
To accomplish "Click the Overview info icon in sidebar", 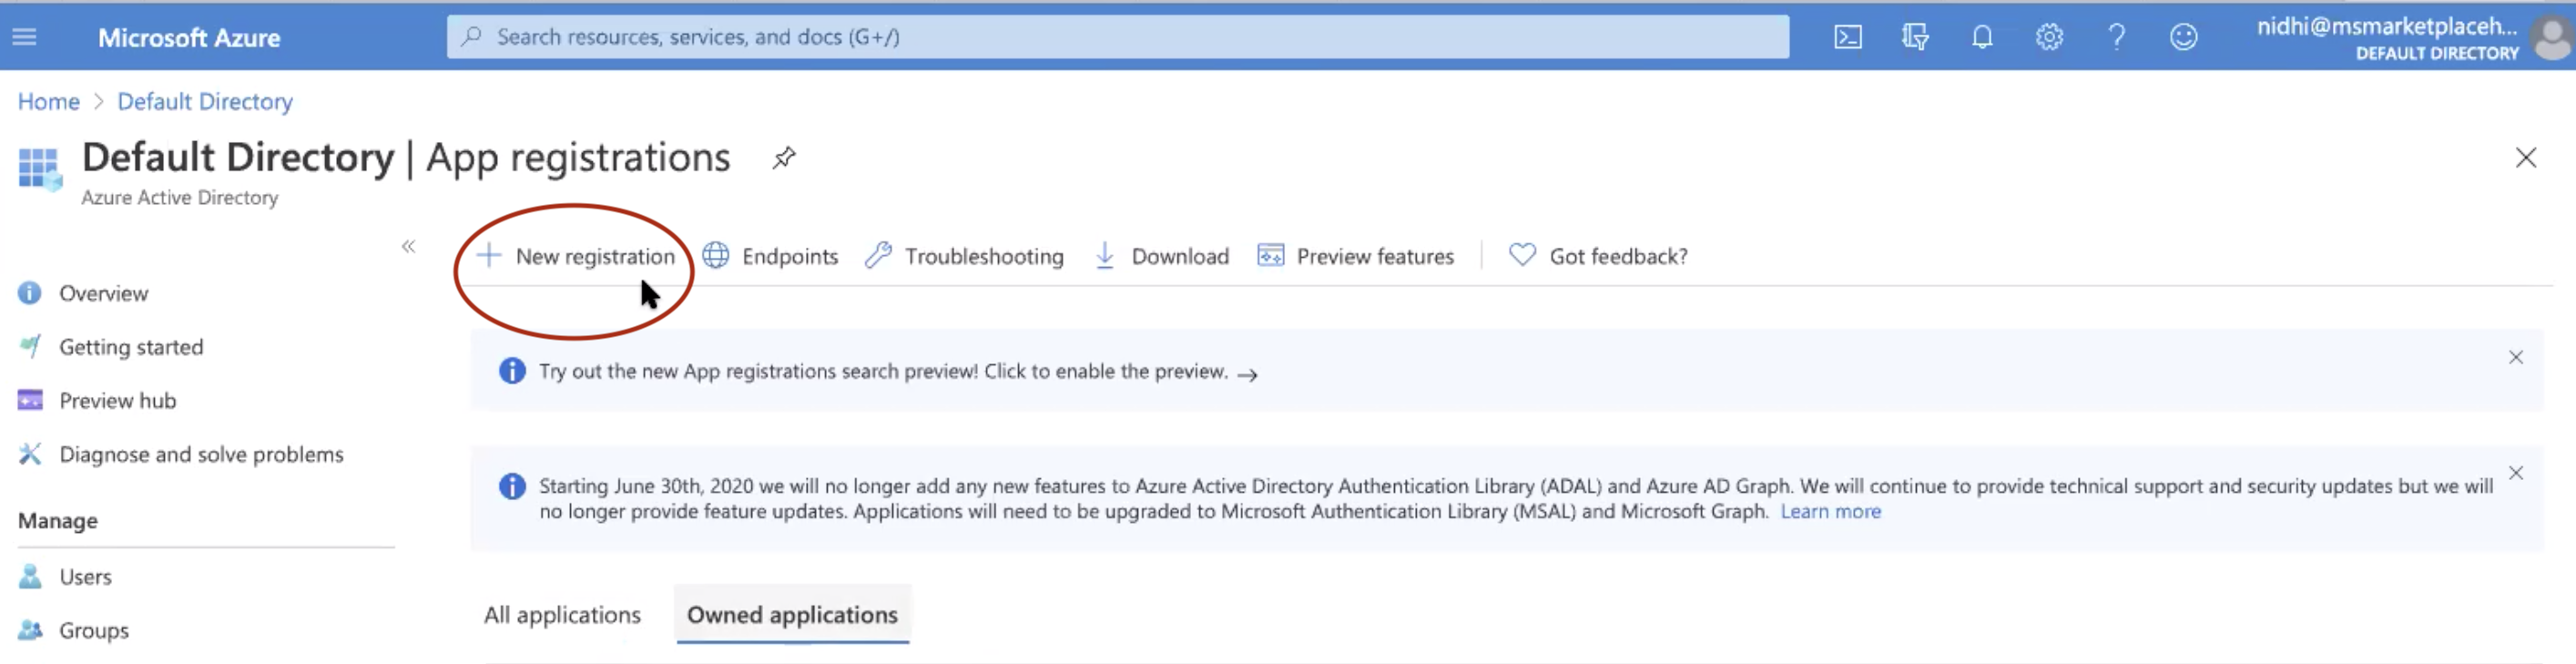I will pos(30,293).
